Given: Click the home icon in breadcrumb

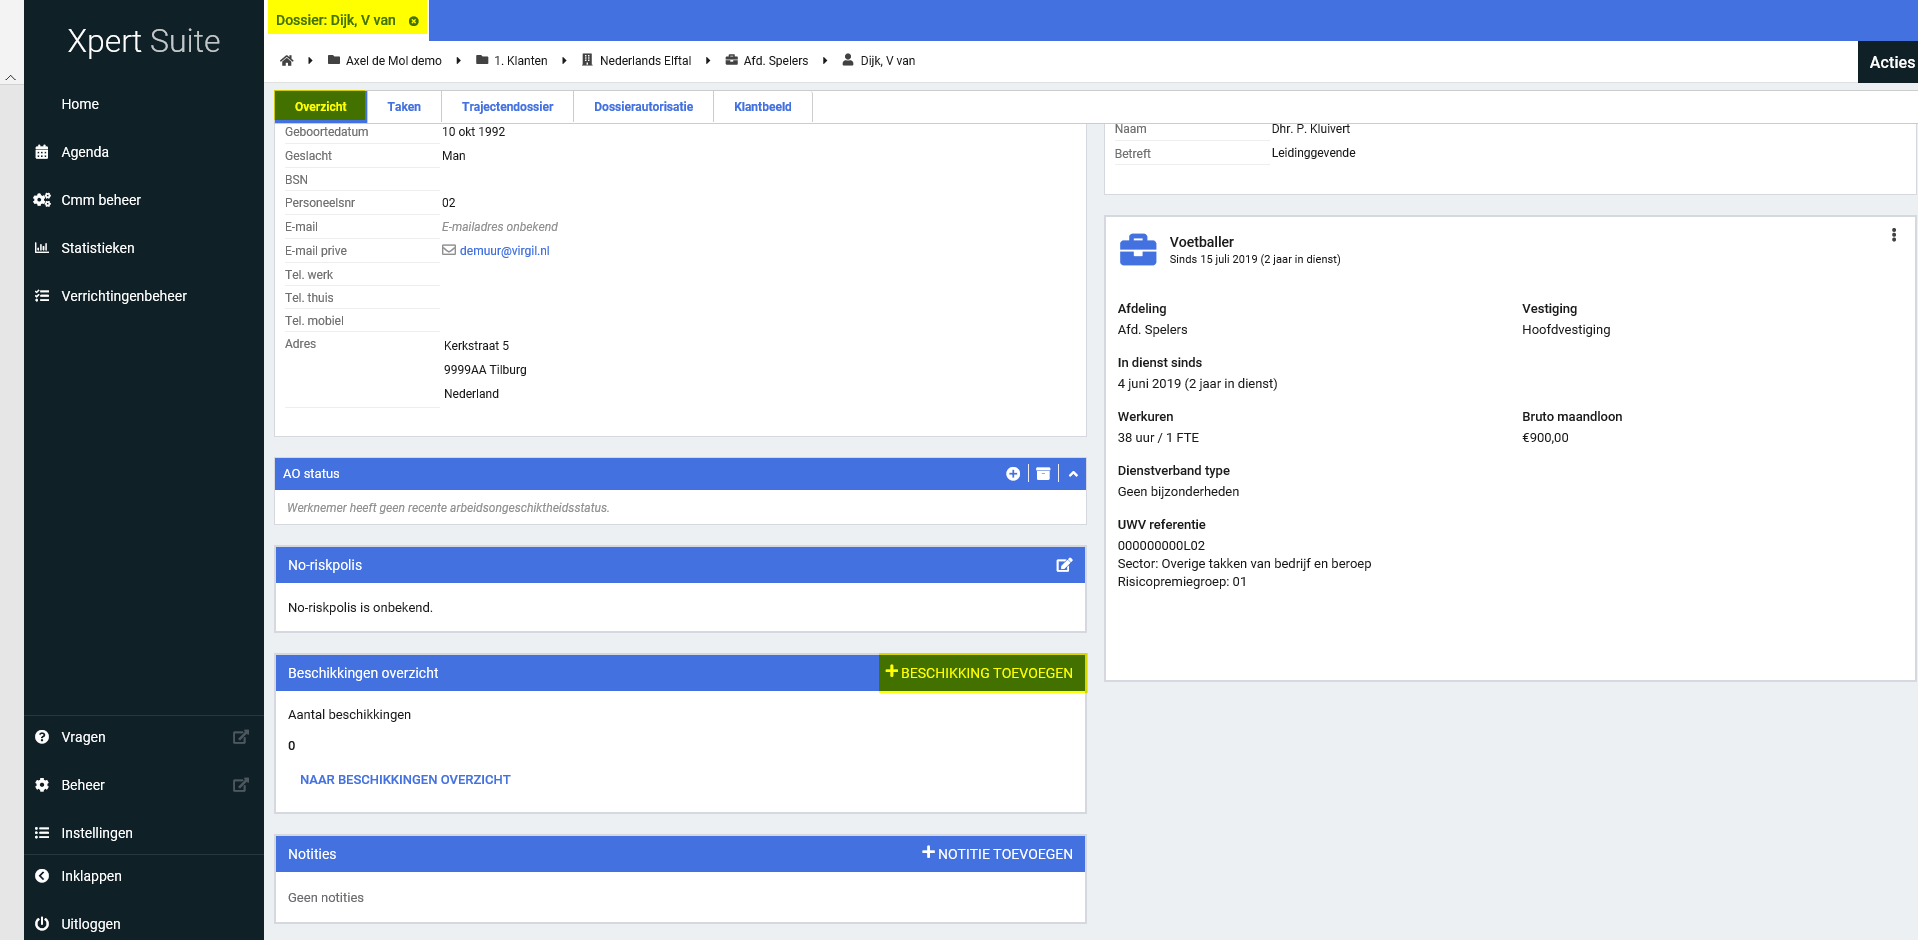Looking at the screenshot, I should [287, 61].
